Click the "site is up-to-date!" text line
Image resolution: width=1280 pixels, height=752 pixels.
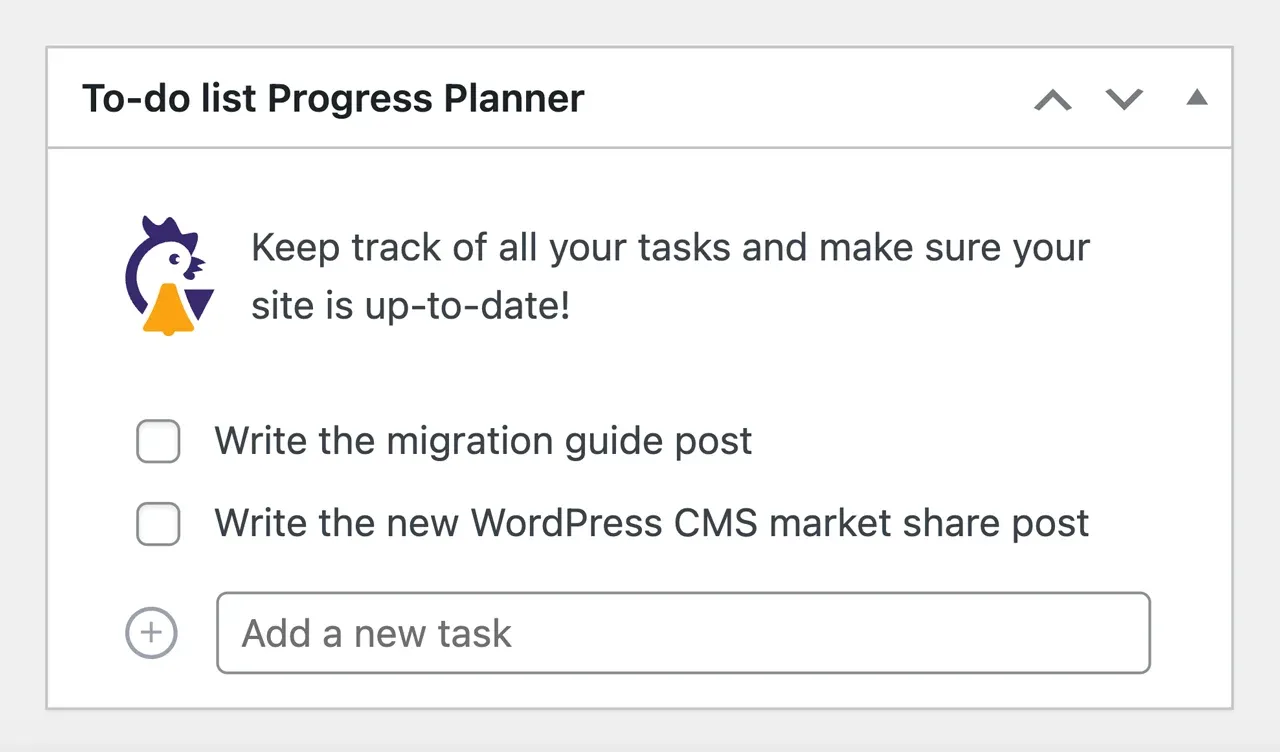click(x=410, y=306)
